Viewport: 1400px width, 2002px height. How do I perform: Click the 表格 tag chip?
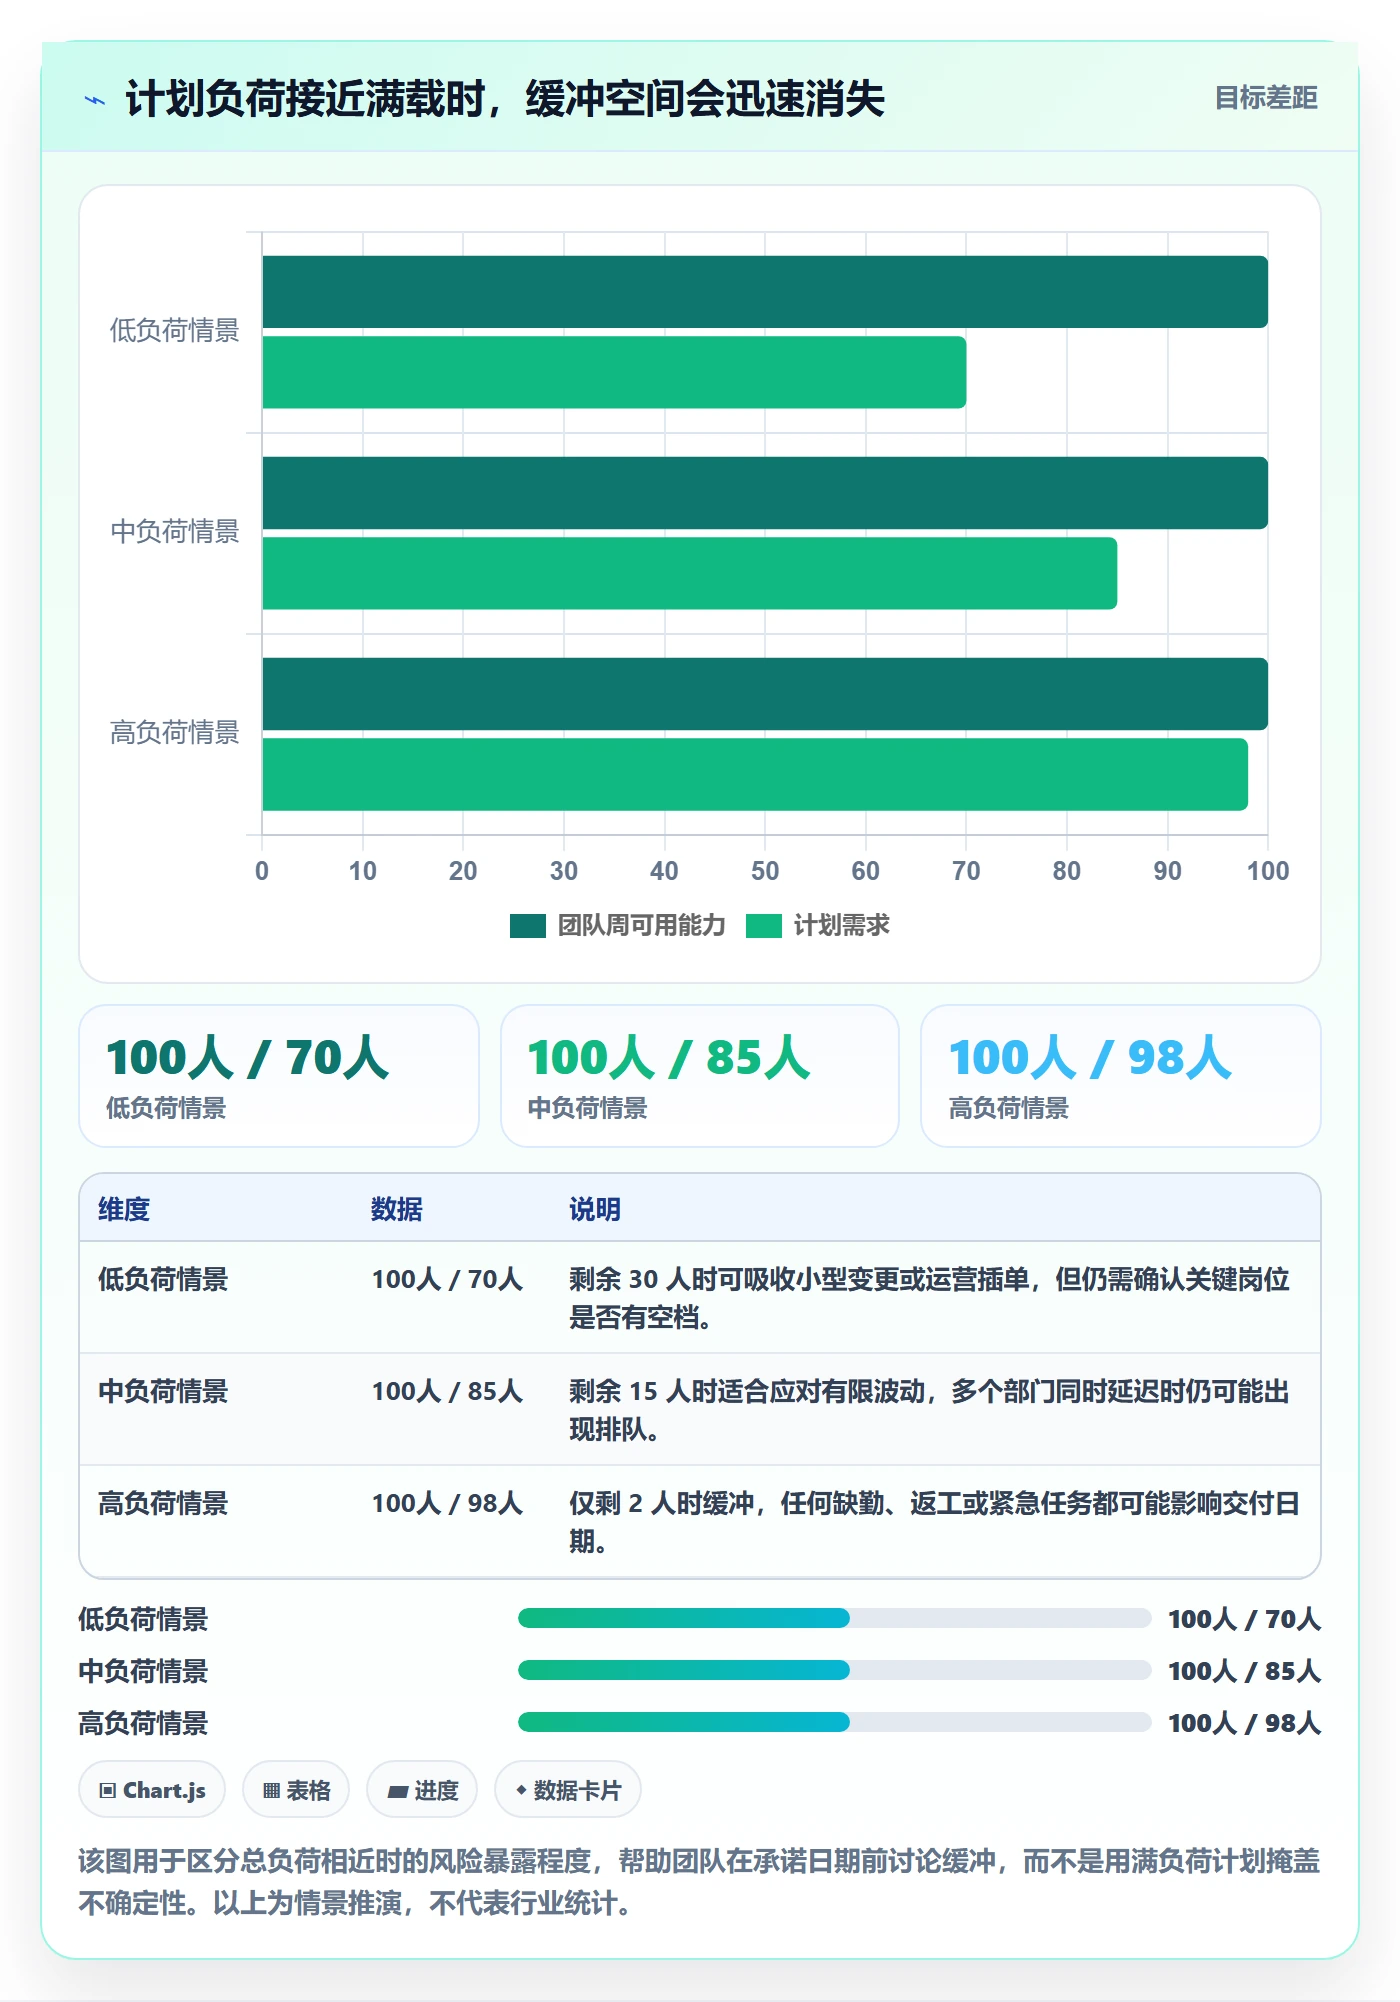tap(296, 1790)
